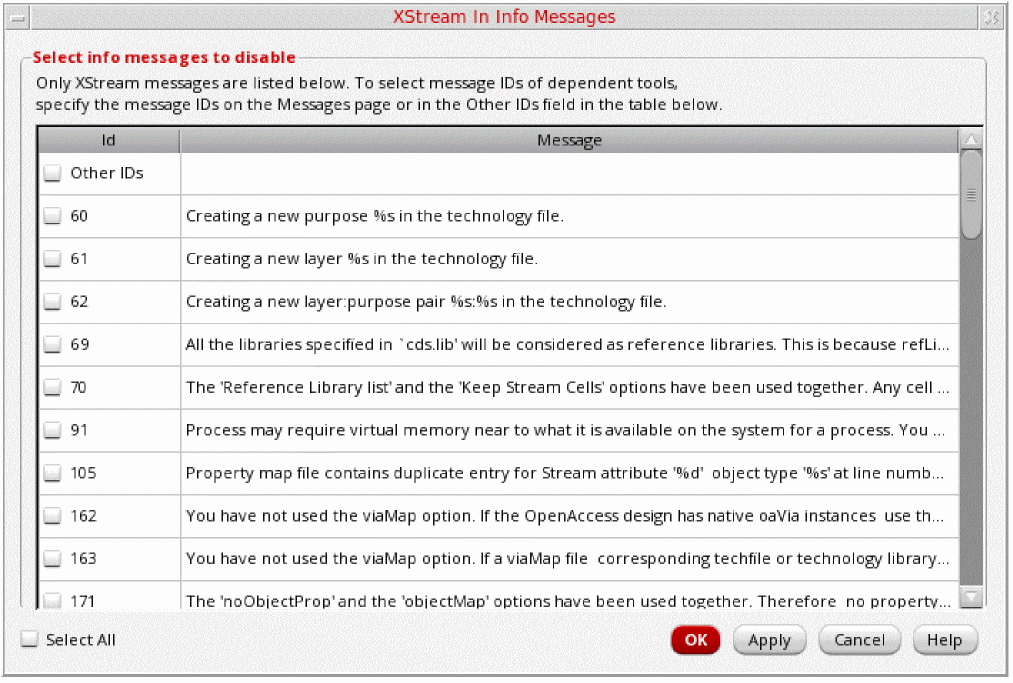Screen dimensions: 1013x683
Task: Select 'If a viaMap file corresponding techfile' message
Action: point(569,559)
